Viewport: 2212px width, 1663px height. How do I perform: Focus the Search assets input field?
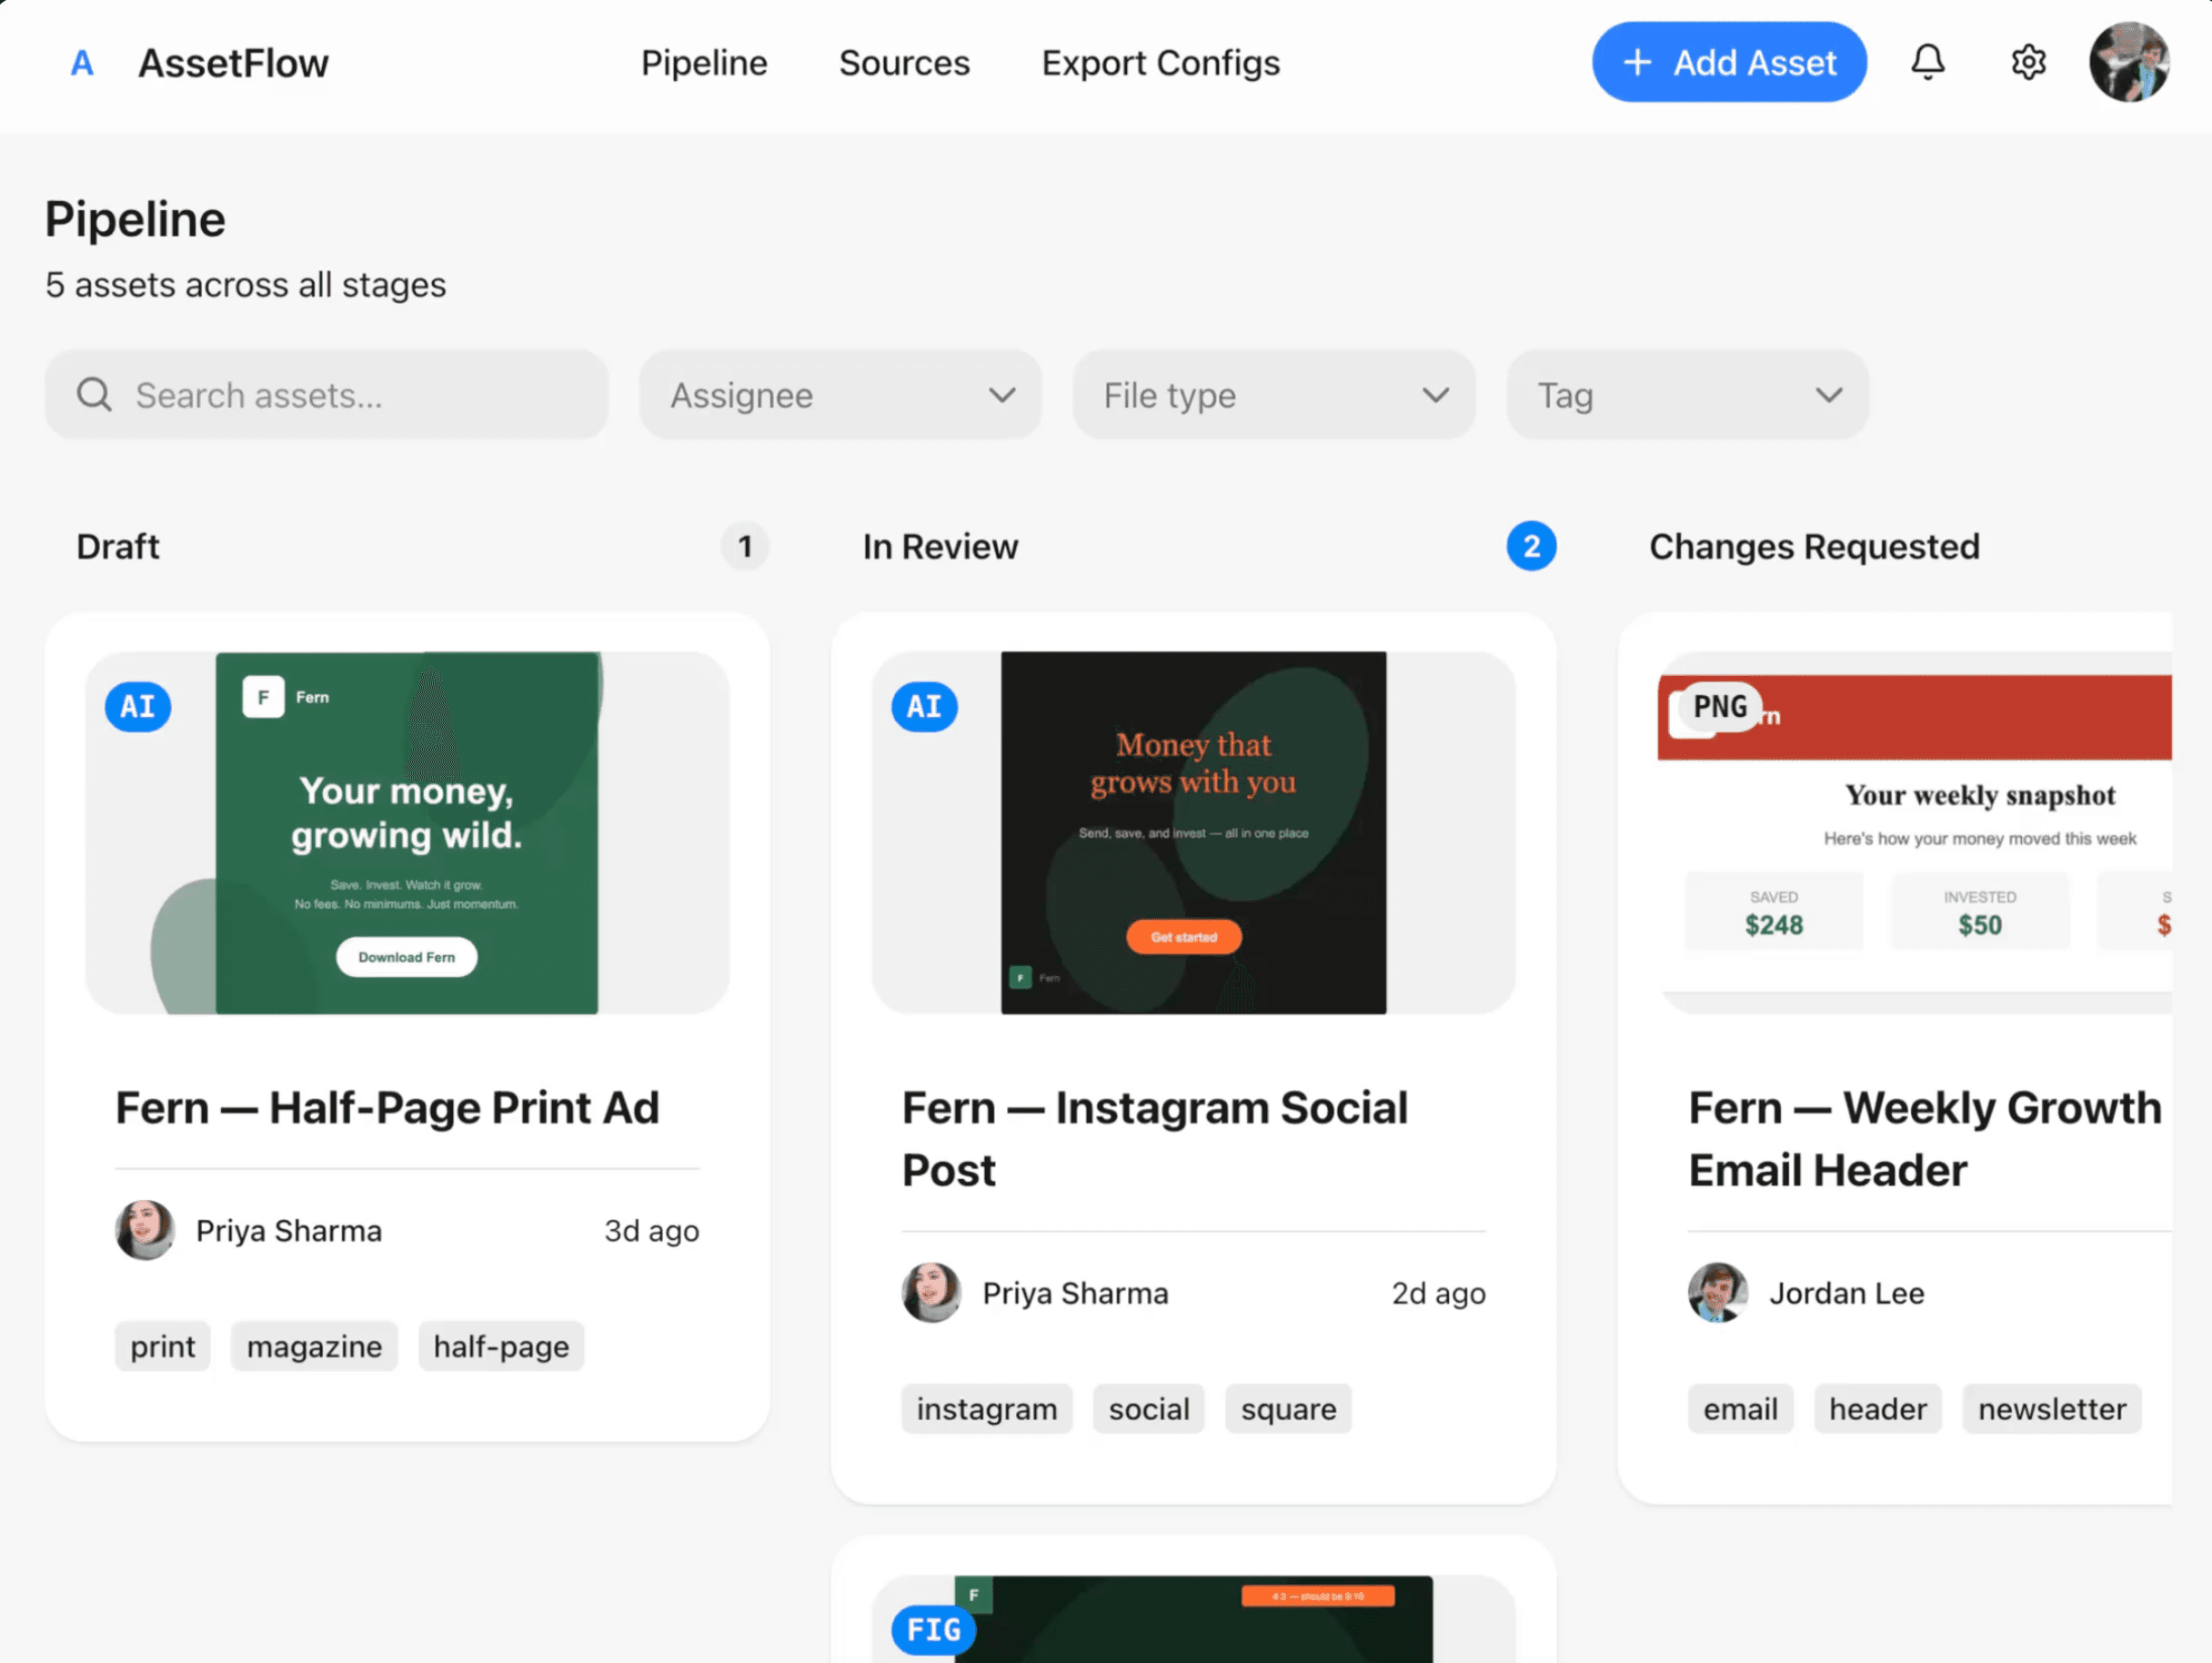(x=326, y=395)
